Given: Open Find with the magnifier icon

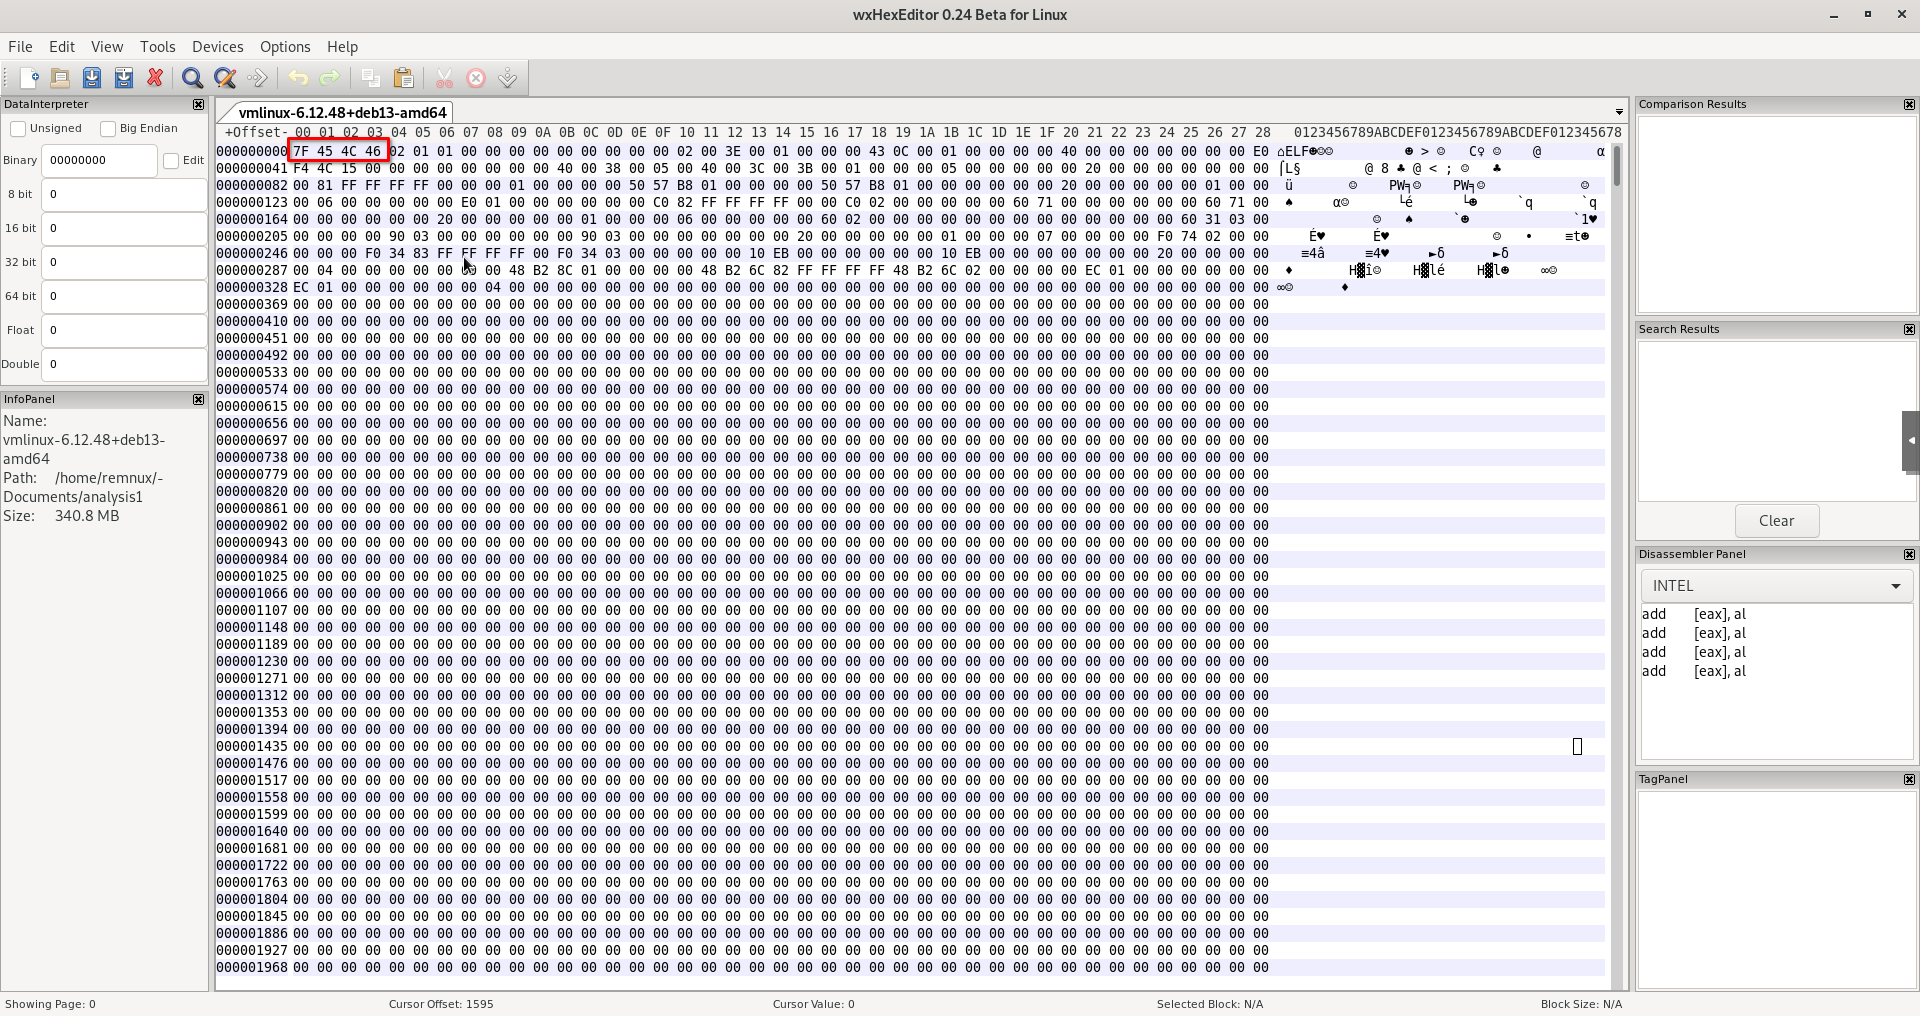Looking at the screenshot, I should coord(193,78).
